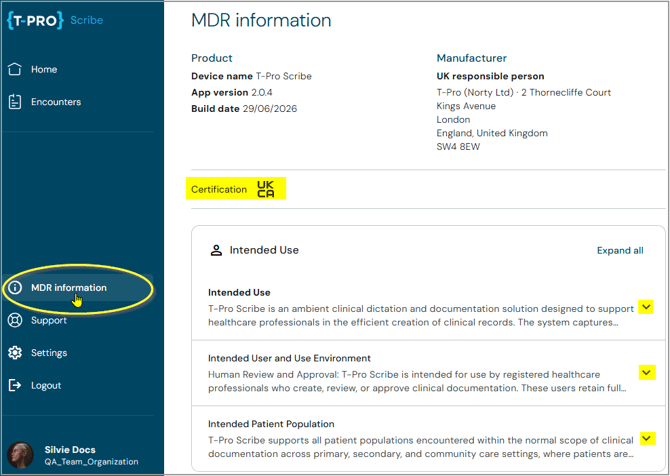This screenshot has height=476, width=670.
Task: Click the Intended Use person icon
Action: [216, 250]
